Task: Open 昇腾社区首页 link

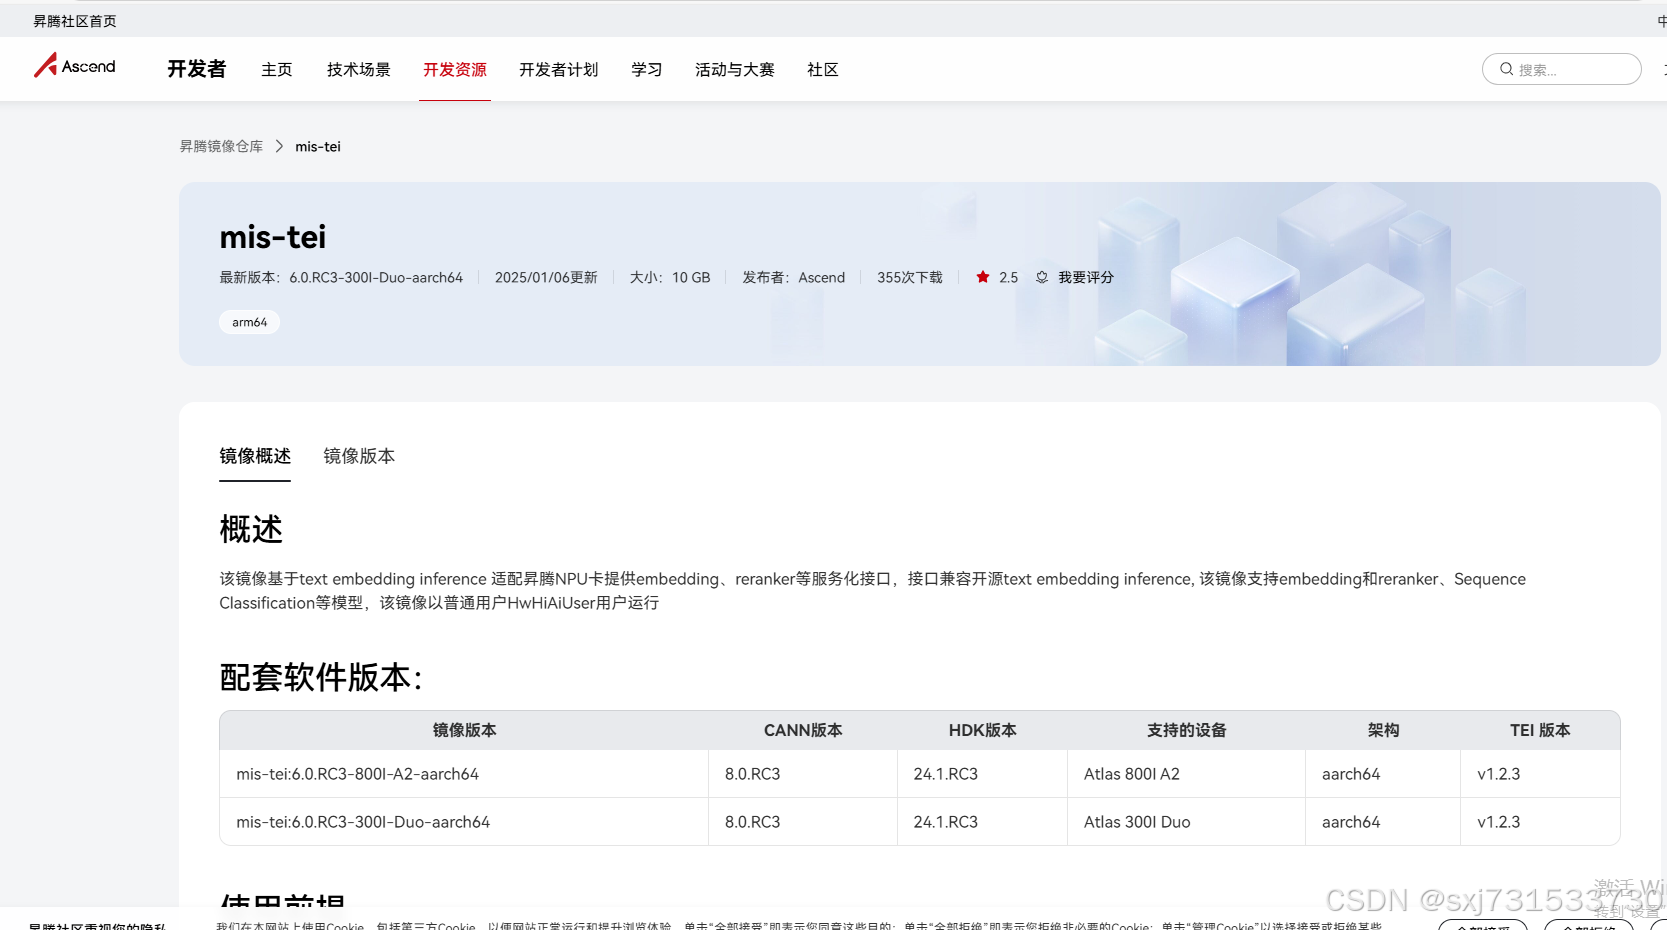Action: click(75, 21)
